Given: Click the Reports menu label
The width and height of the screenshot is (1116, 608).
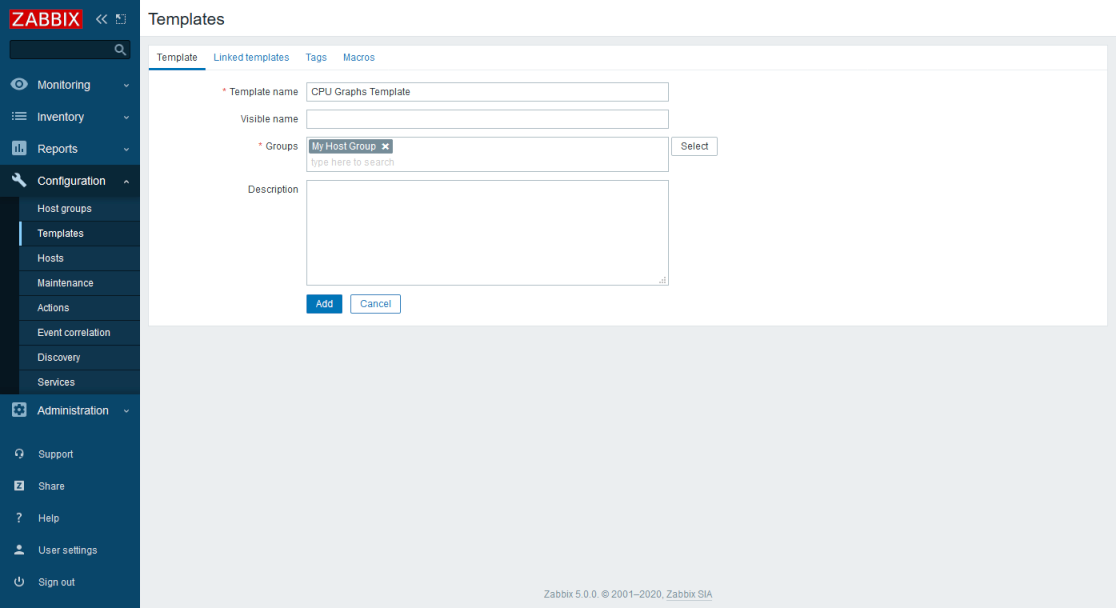Looking at the screenshot, I should pyautogui.click(x=58, y=149).
